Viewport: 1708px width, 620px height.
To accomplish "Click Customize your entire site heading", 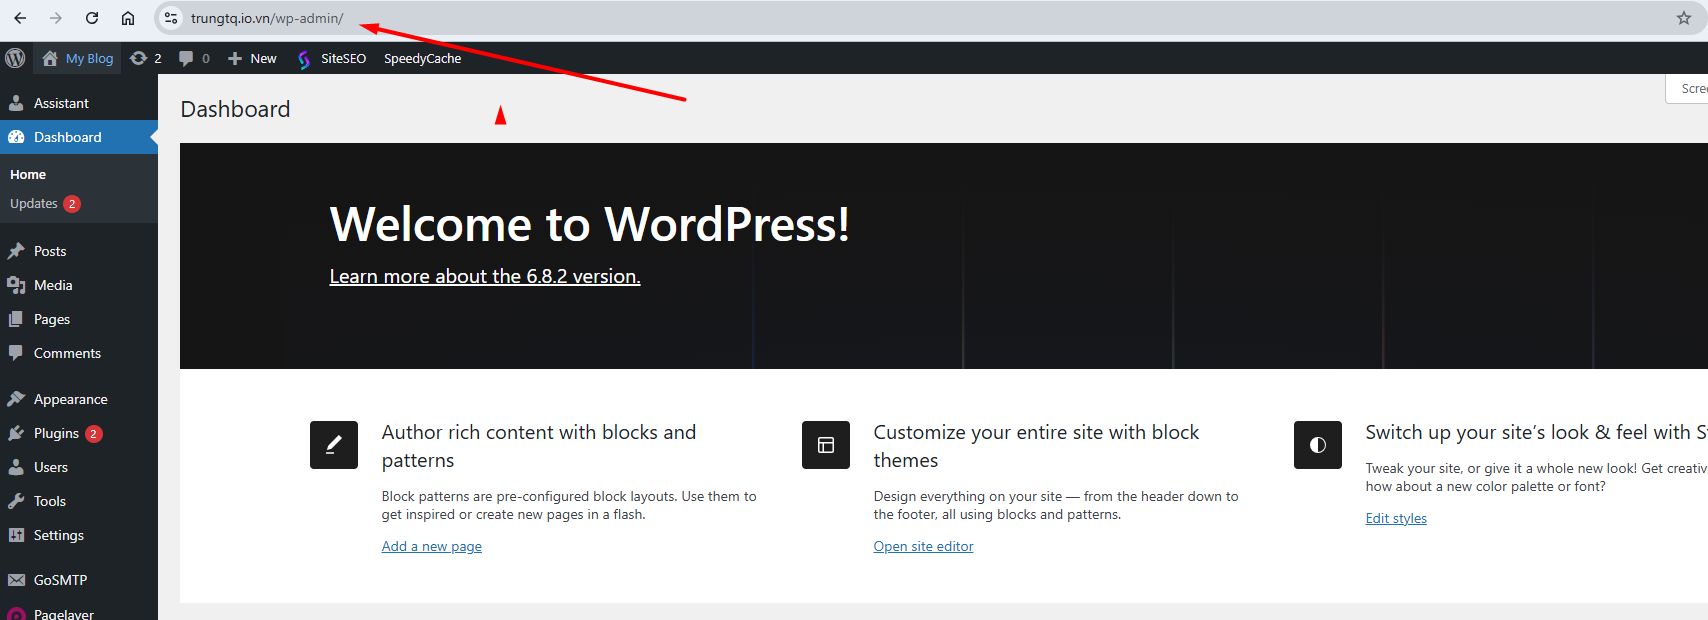I will 1036,446.
